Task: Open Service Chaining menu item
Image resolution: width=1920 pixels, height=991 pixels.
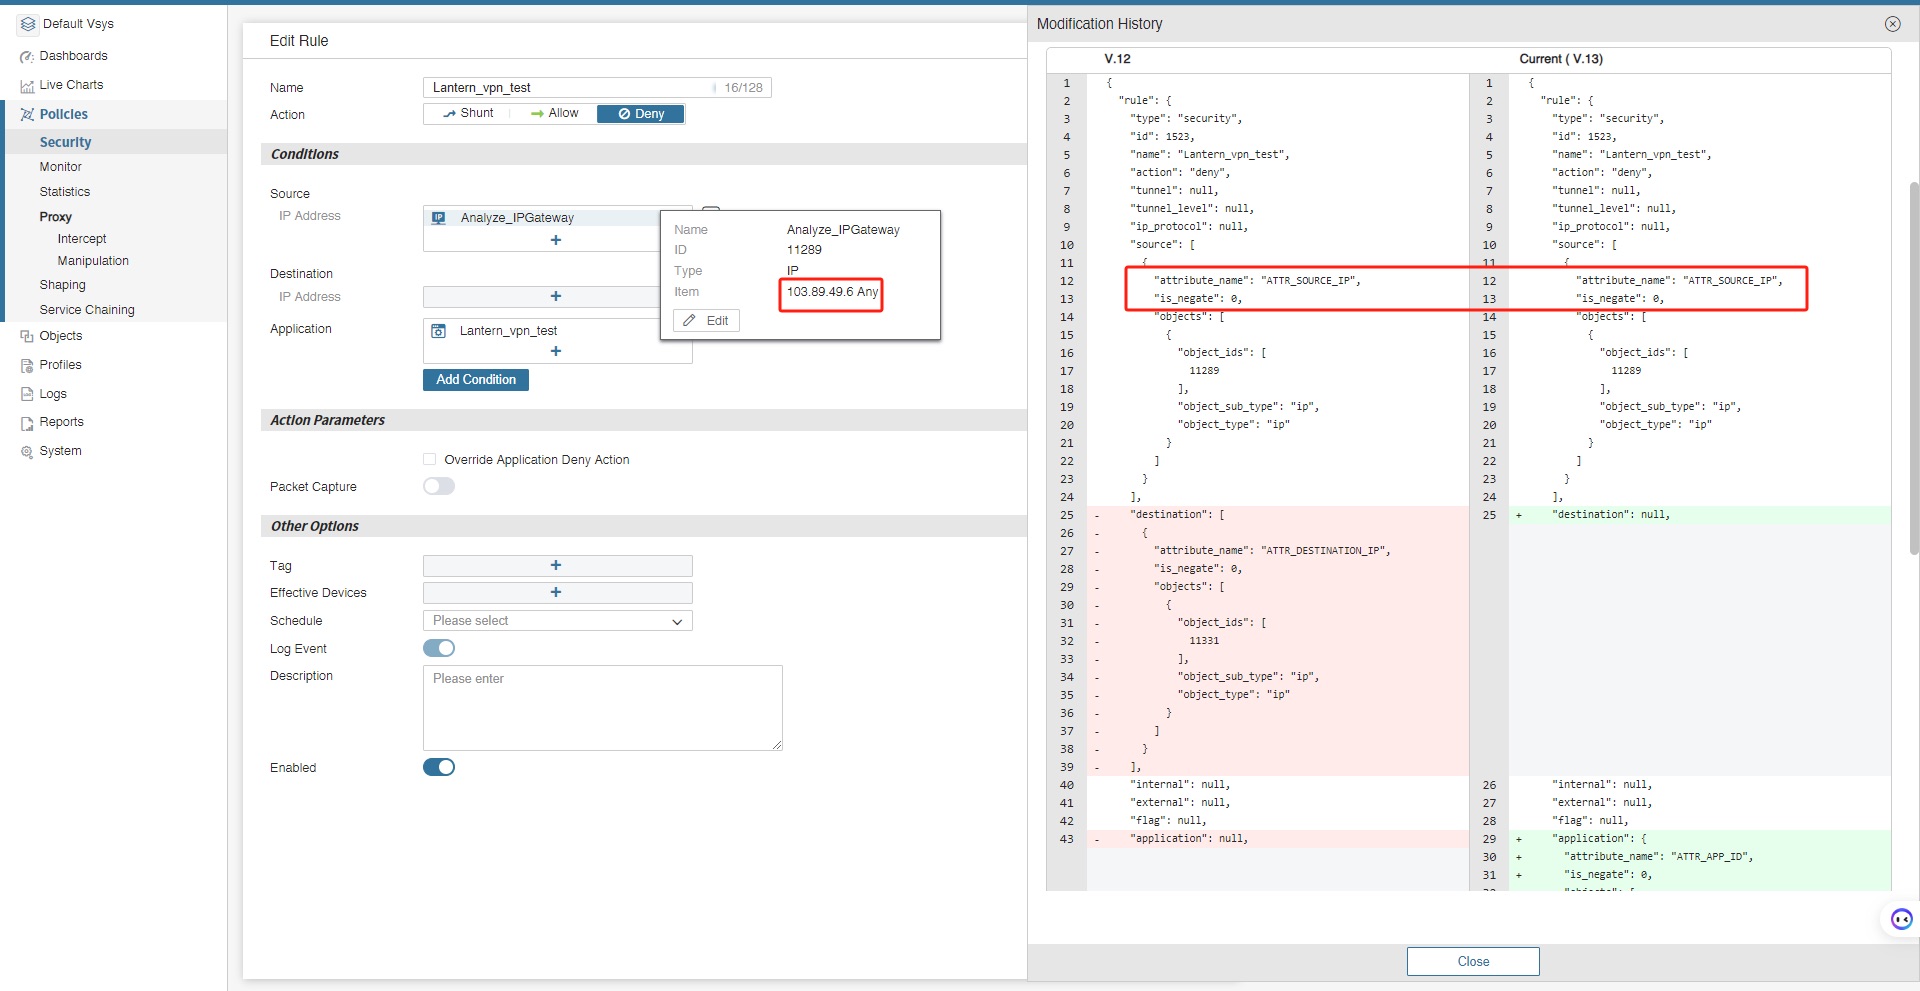Action: click(87, 310)
